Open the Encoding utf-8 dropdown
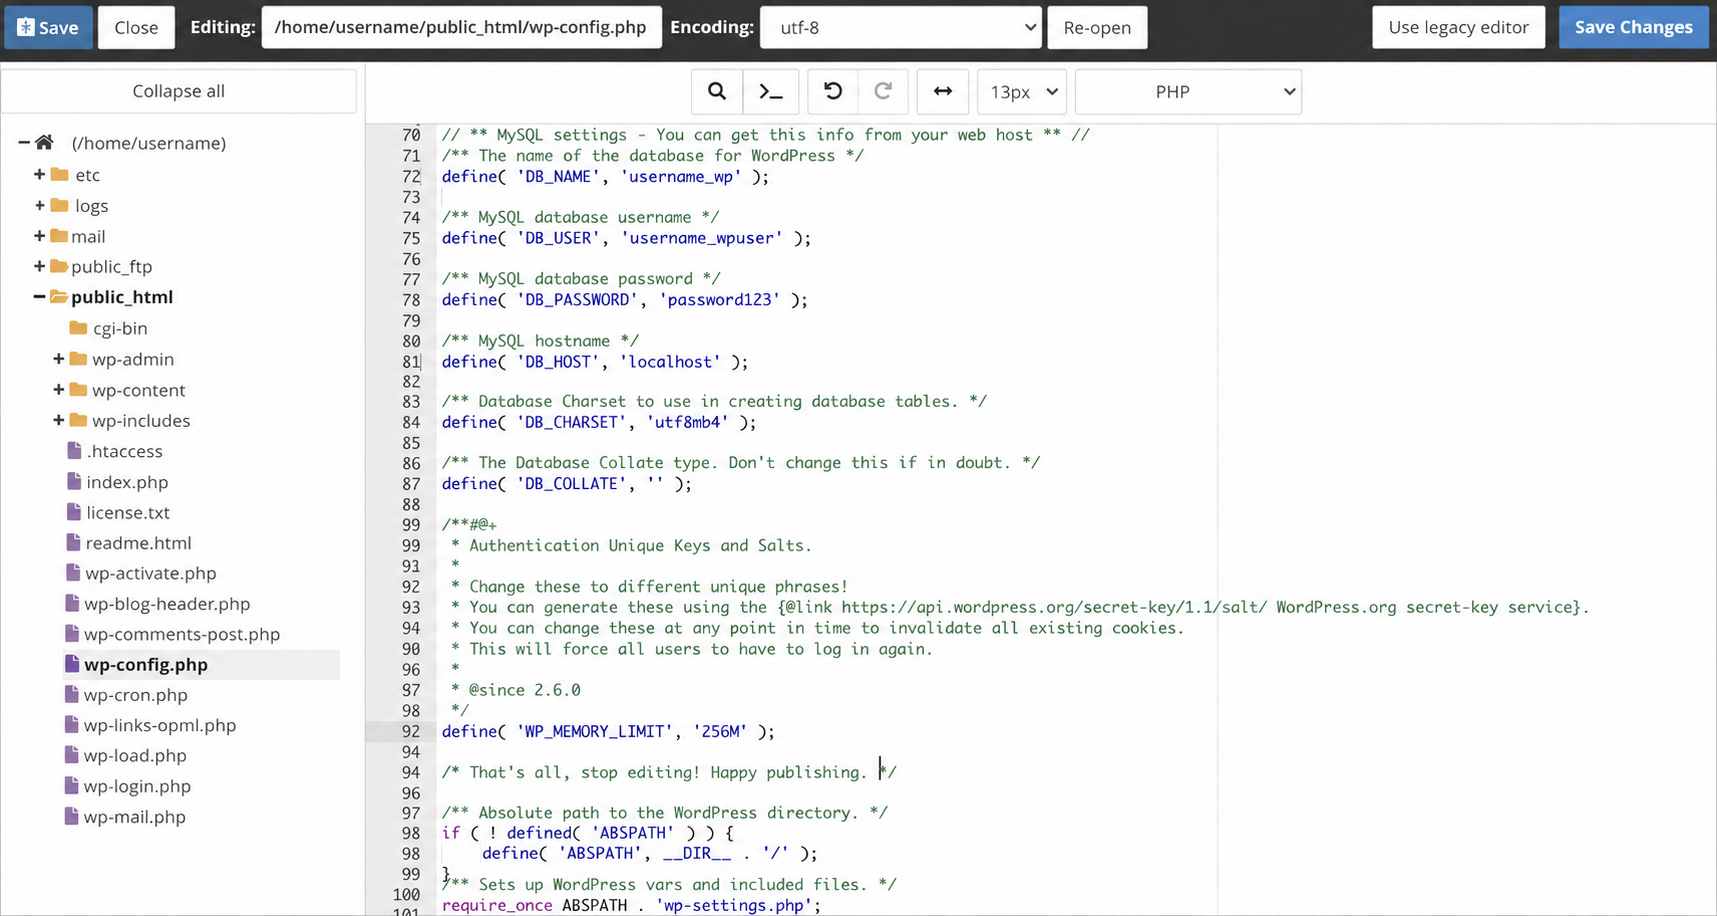This screenshot has width=1717, height=916. 901,28
